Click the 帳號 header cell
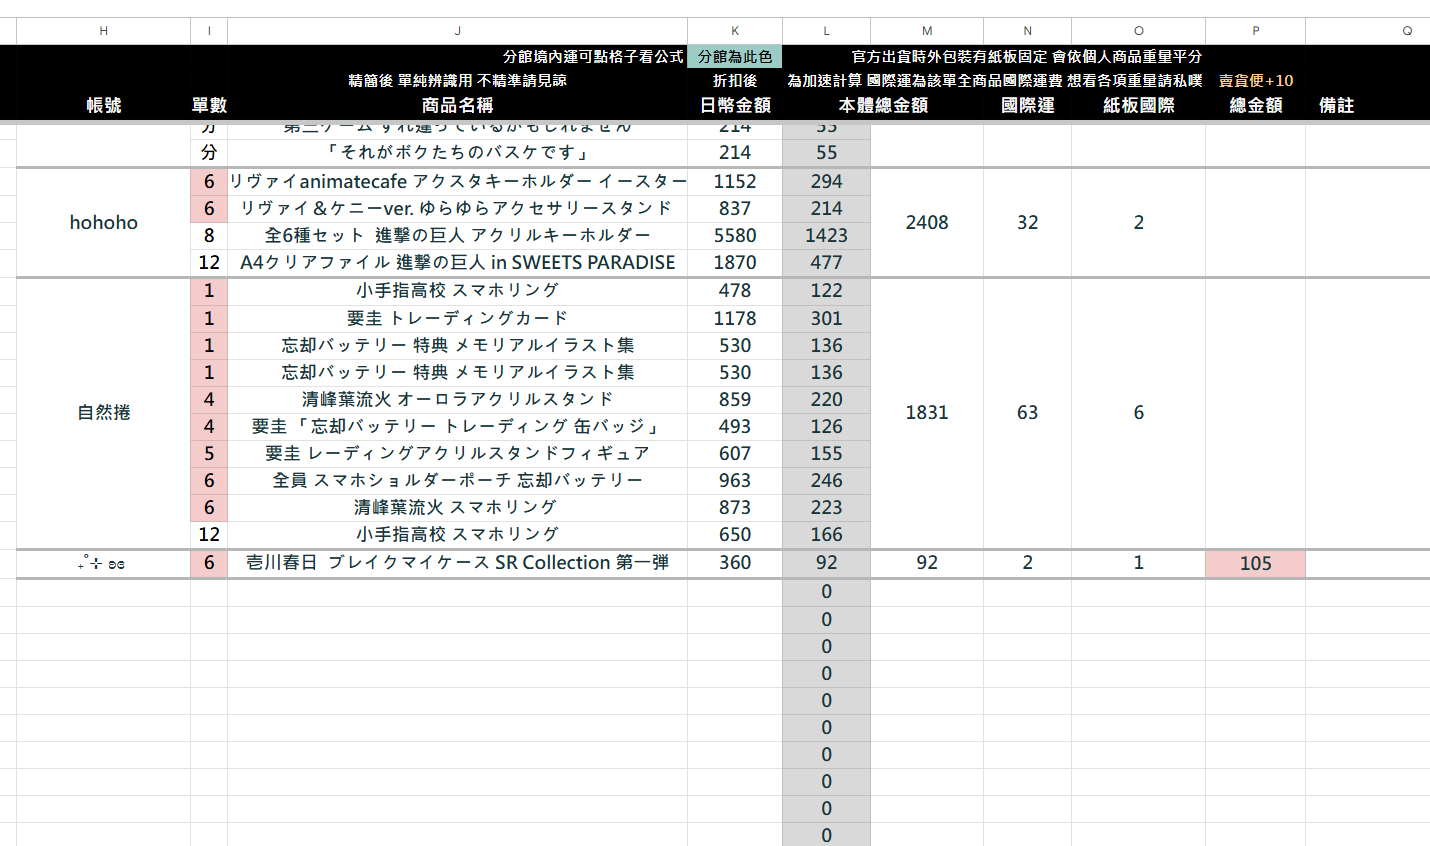1430x846 pixels. click(x=103, y=105)
